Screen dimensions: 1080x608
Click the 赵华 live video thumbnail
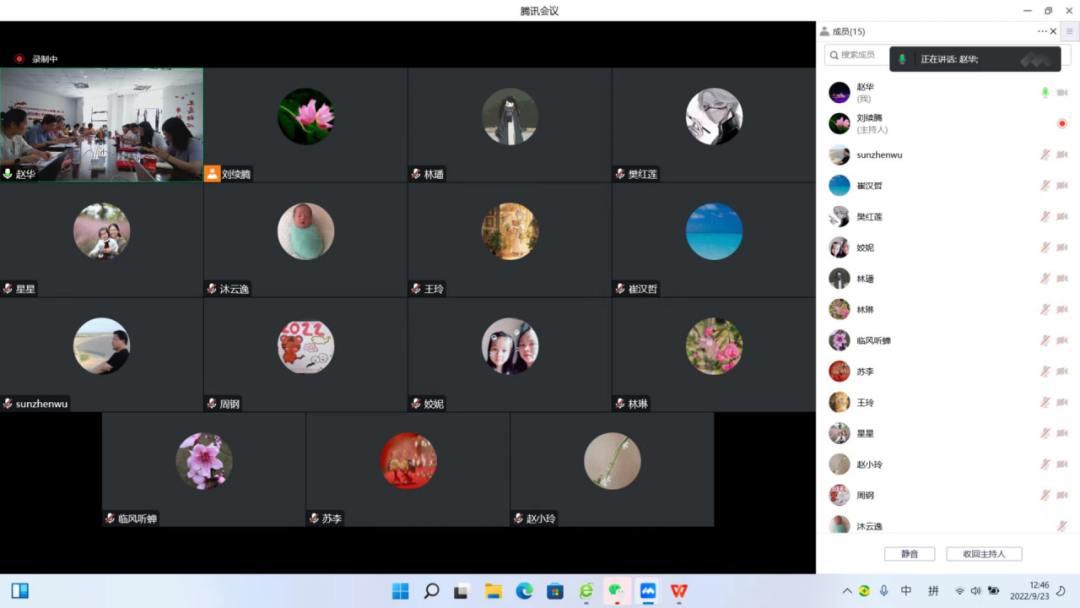click(x=102, y=122)
